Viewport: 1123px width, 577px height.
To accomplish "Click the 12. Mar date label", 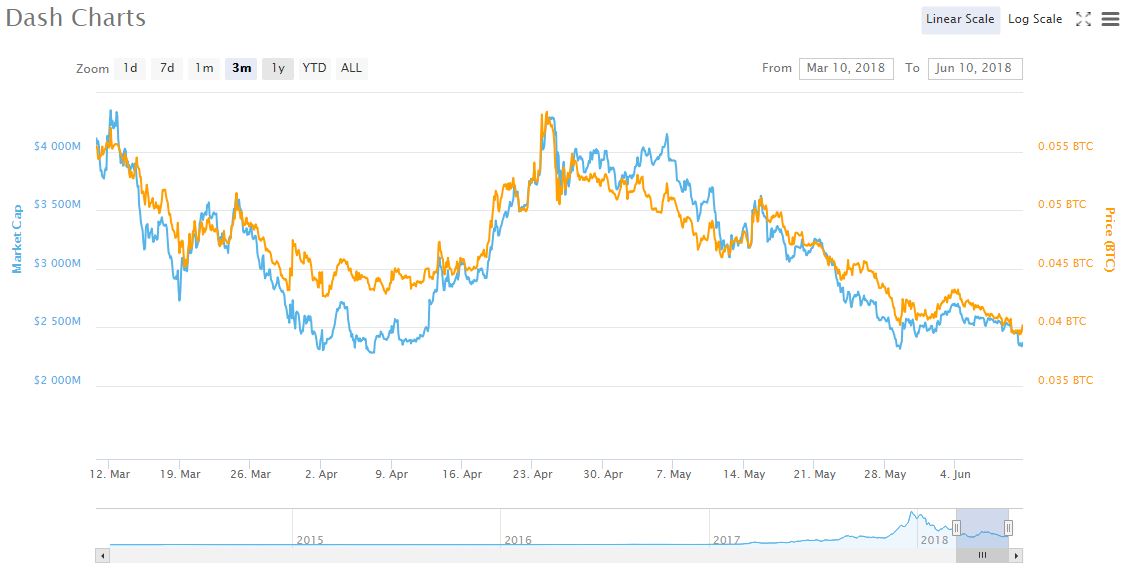I will [110, 474].
